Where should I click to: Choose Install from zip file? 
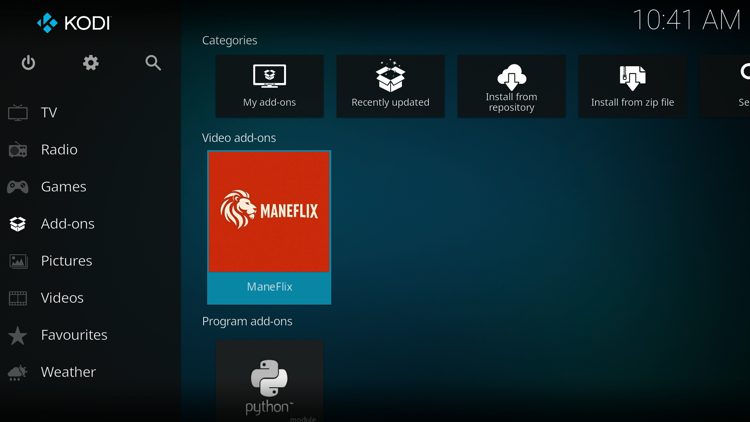632,86
